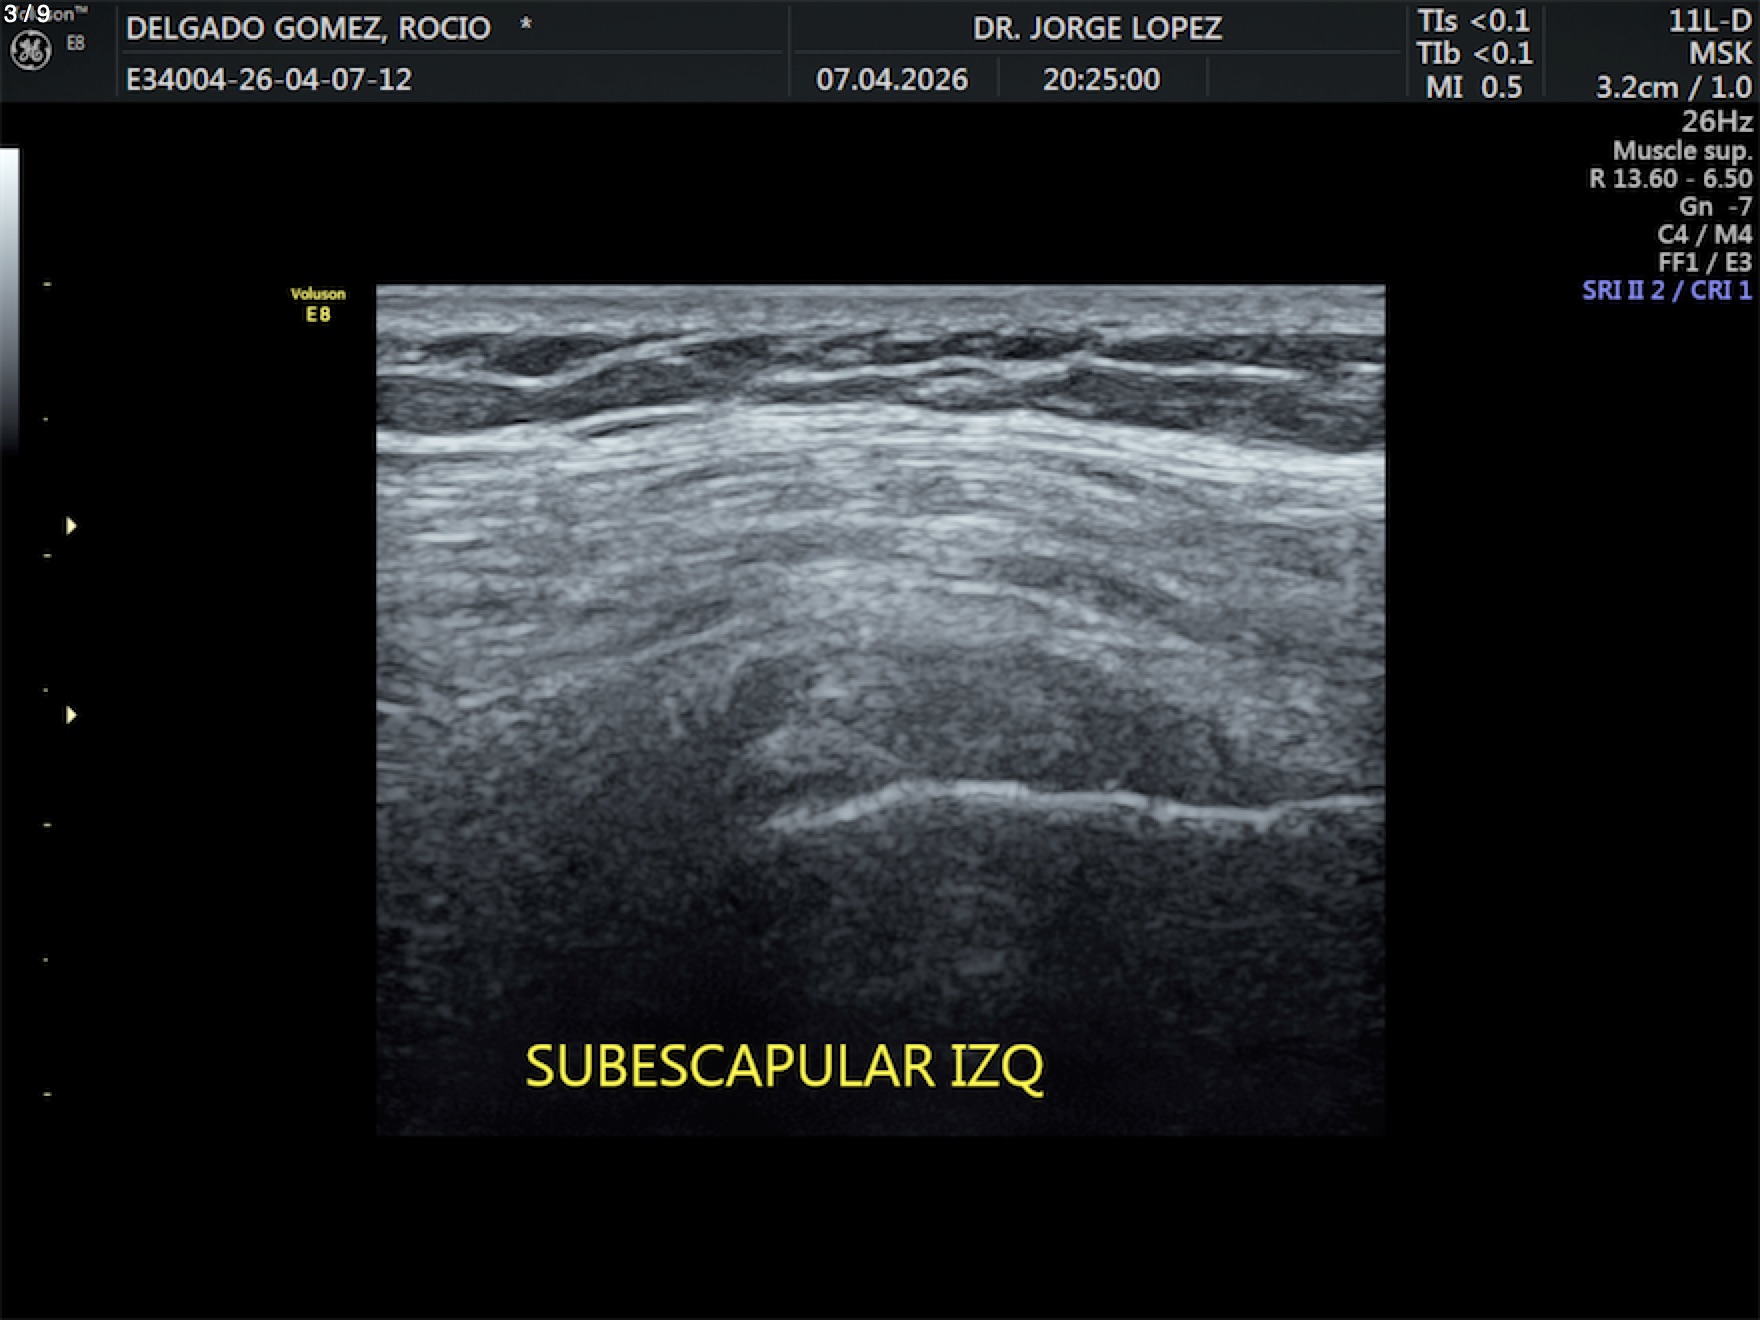Click the Gn -7 gain setting
This screenshot has height=1320, width=1760.
[1714, 206]
